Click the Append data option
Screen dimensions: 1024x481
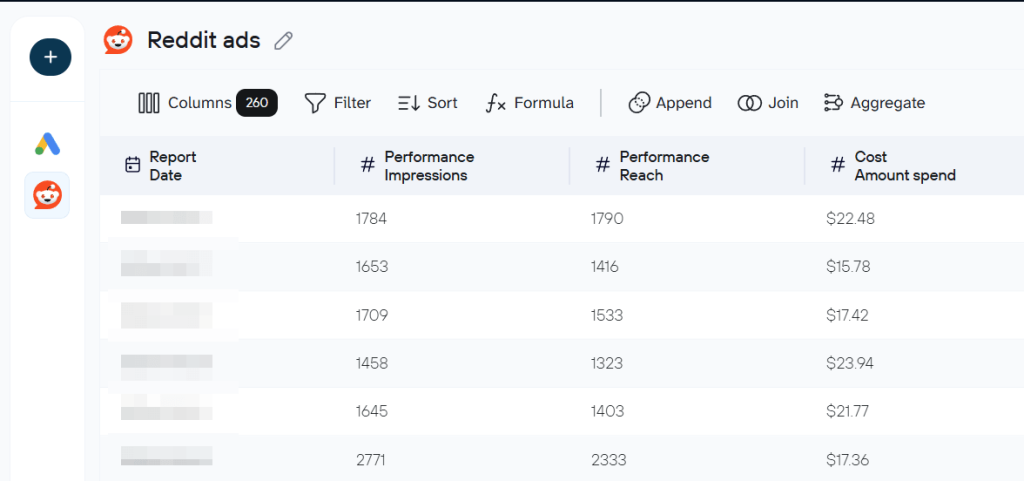[x=670, y=103]
